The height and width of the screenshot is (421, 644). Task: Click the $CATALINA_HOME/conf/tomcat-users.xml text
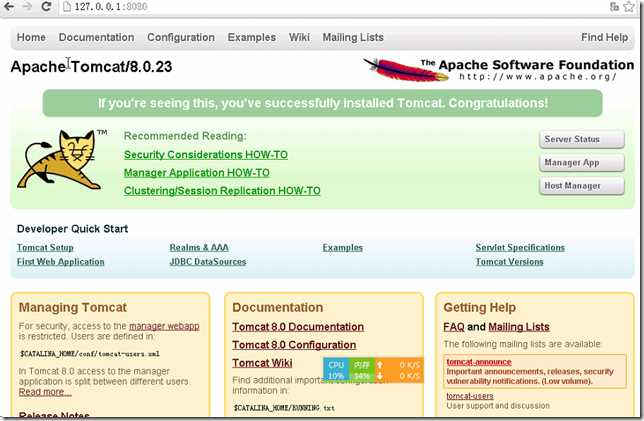click(x=90, y=354)
